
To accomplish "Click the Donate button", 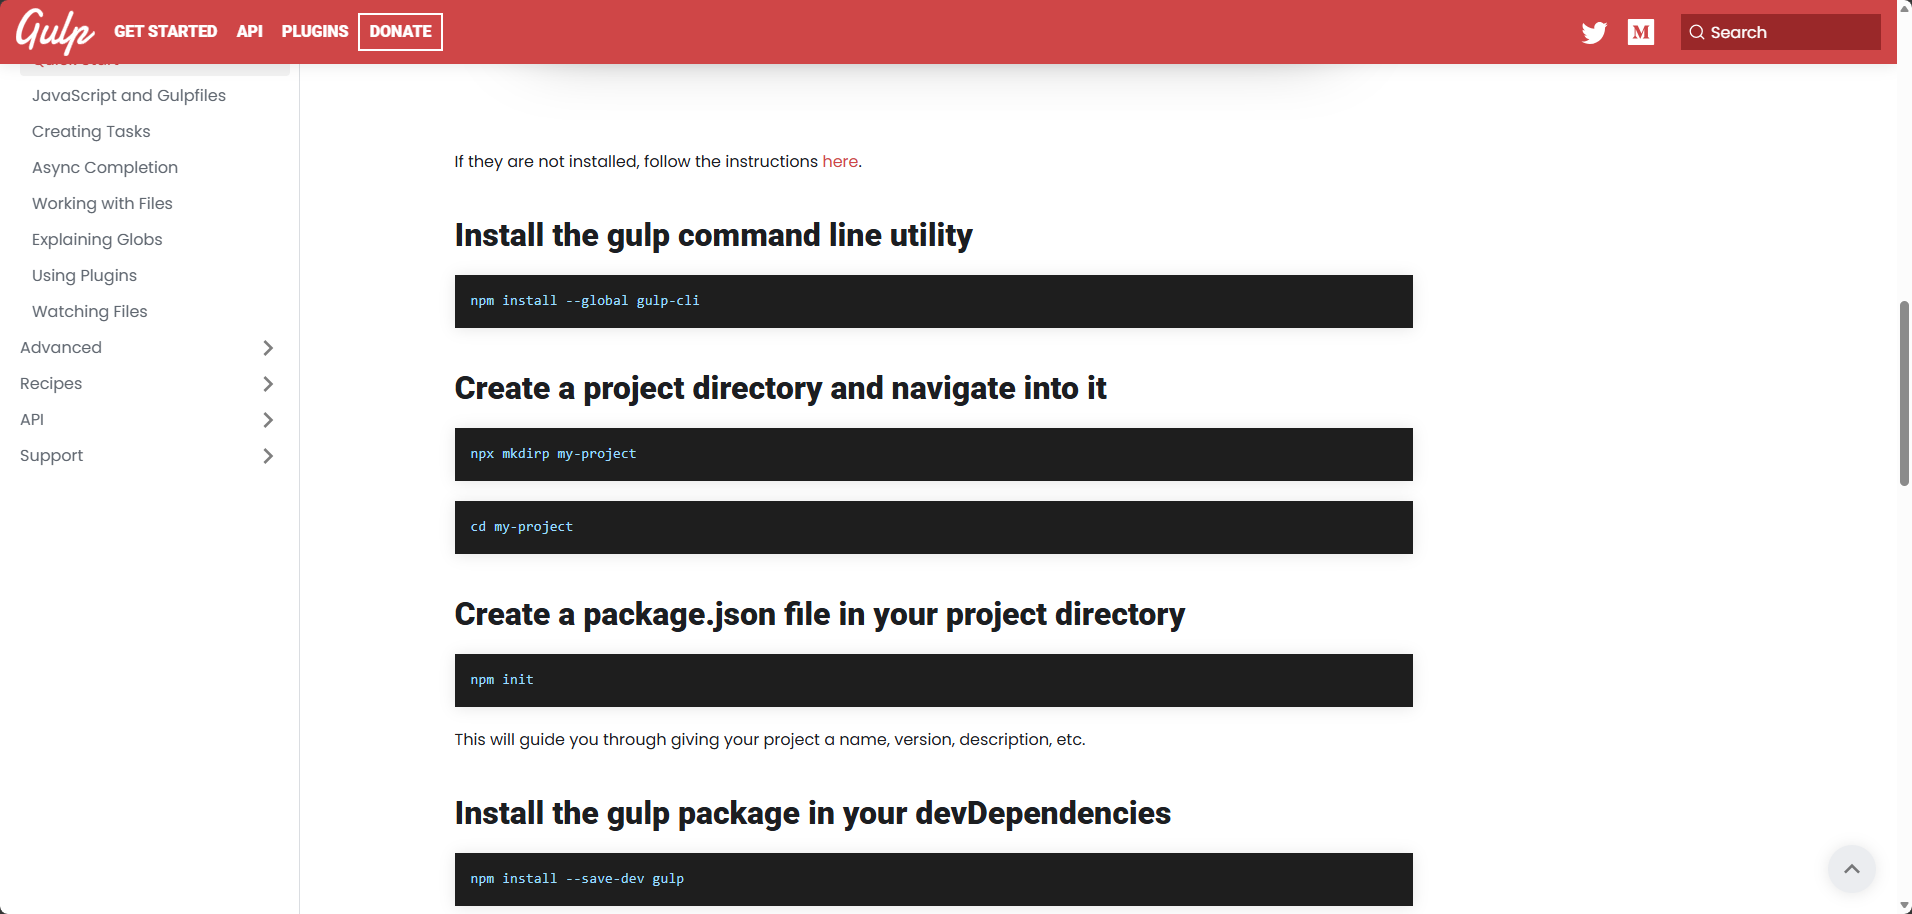I will [400, 31].
